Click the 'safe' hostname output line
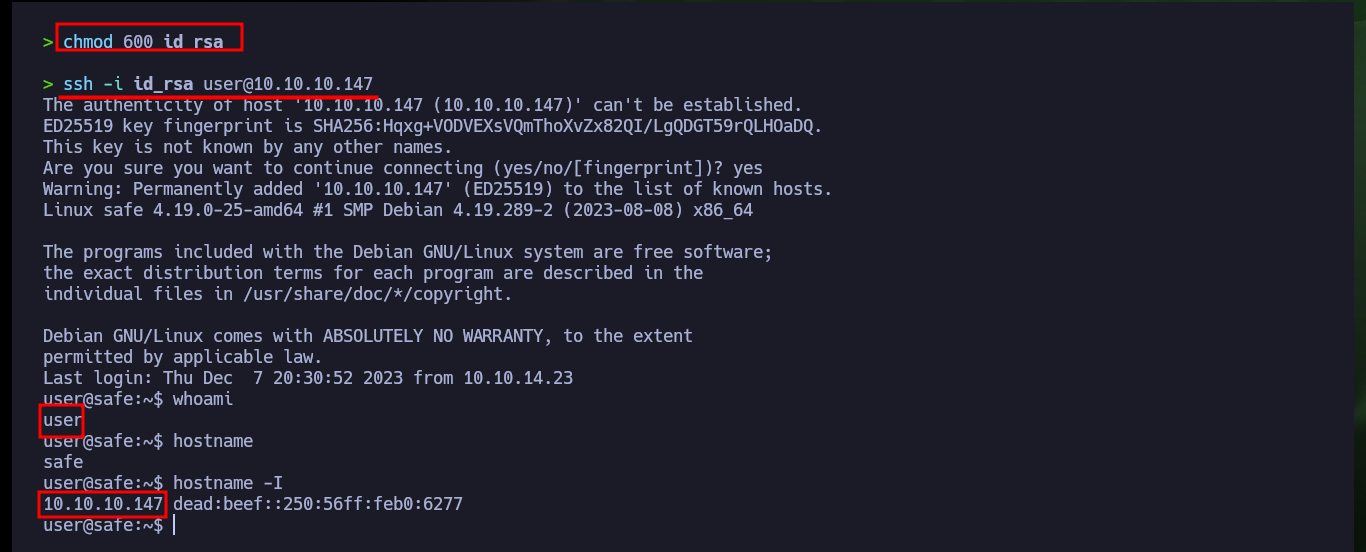Viewport: 1366px width, 552px height. pyautogui.click(x=63, y=462)
